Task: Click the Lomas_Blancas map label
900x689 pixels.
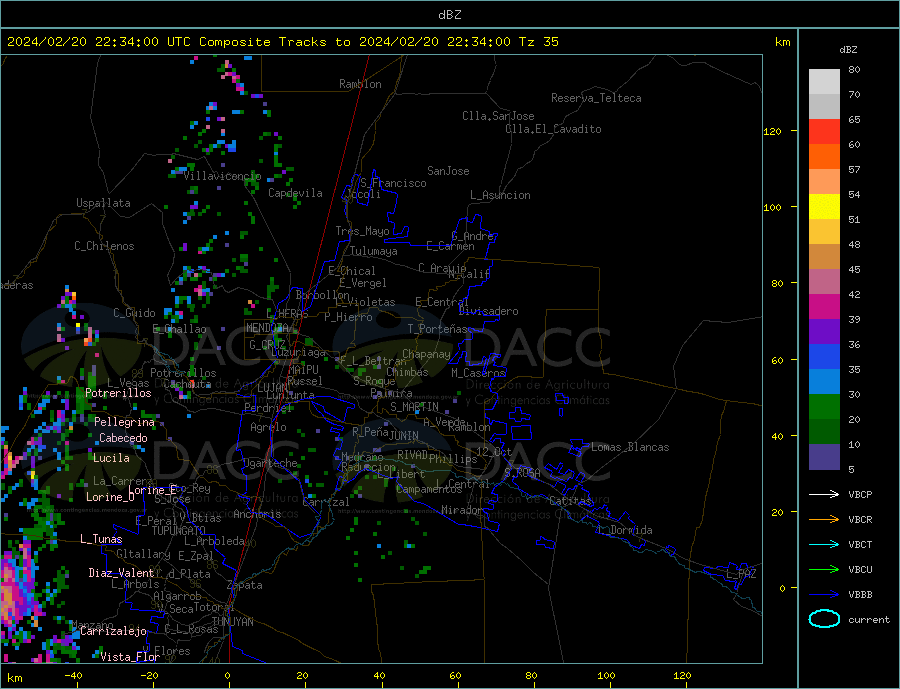Action: tap(630, 447)
